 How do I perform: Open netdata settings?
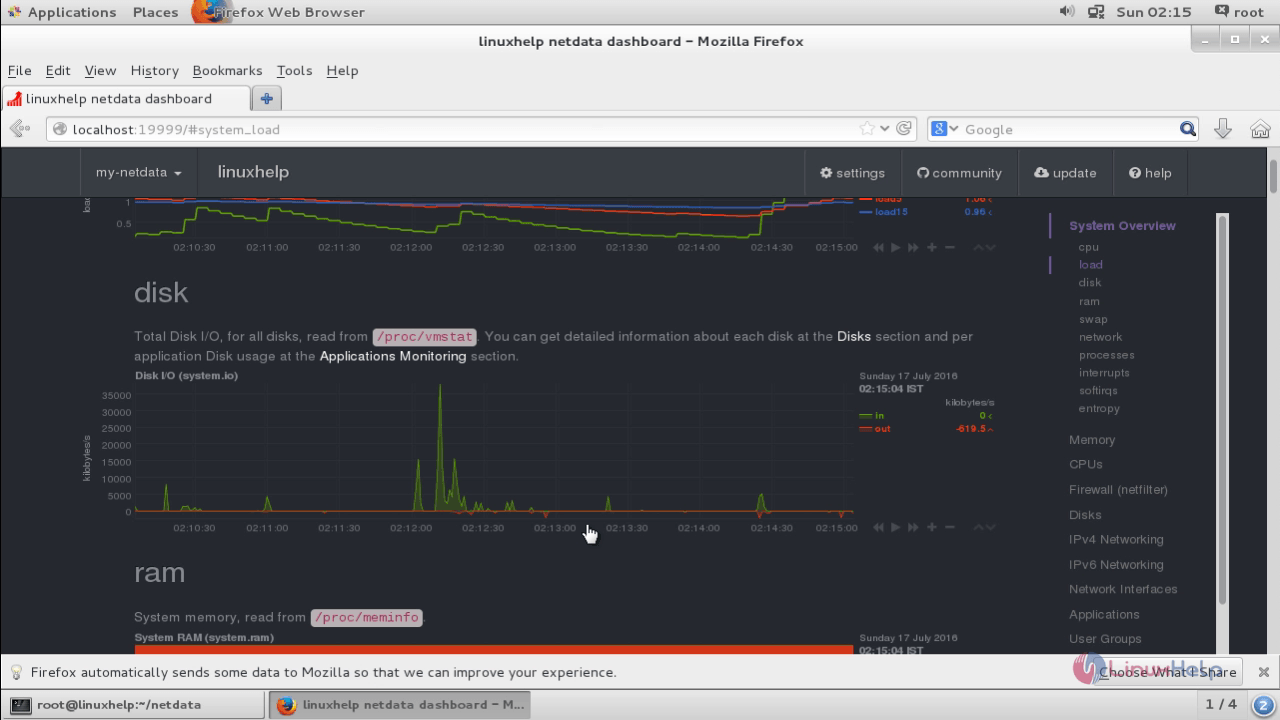(x=852, y=173)
